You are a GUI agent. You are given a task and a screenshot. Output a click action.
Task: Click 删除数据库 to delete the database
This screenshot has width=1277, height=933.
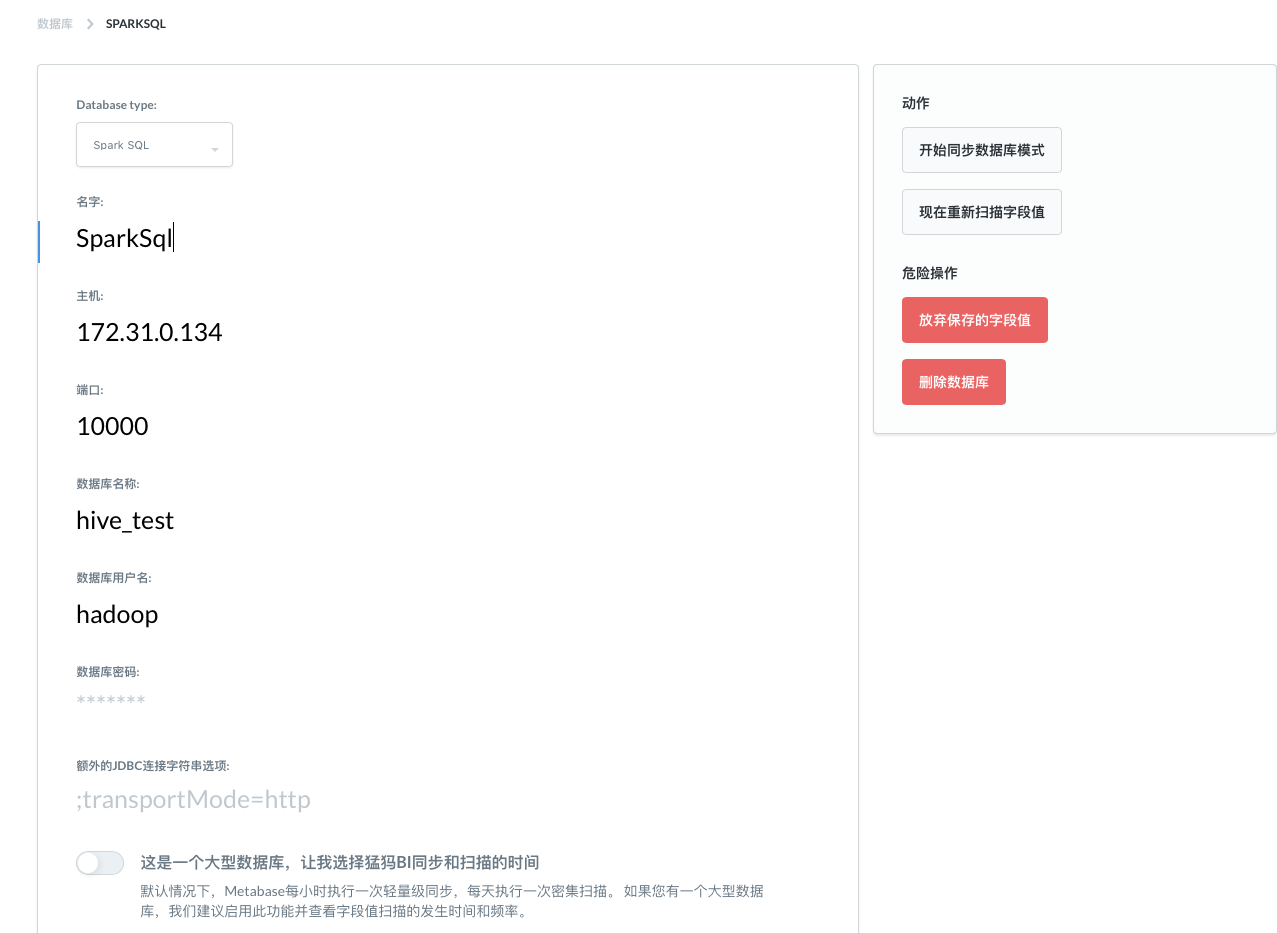pyautogui.click(x=953, y=381)
